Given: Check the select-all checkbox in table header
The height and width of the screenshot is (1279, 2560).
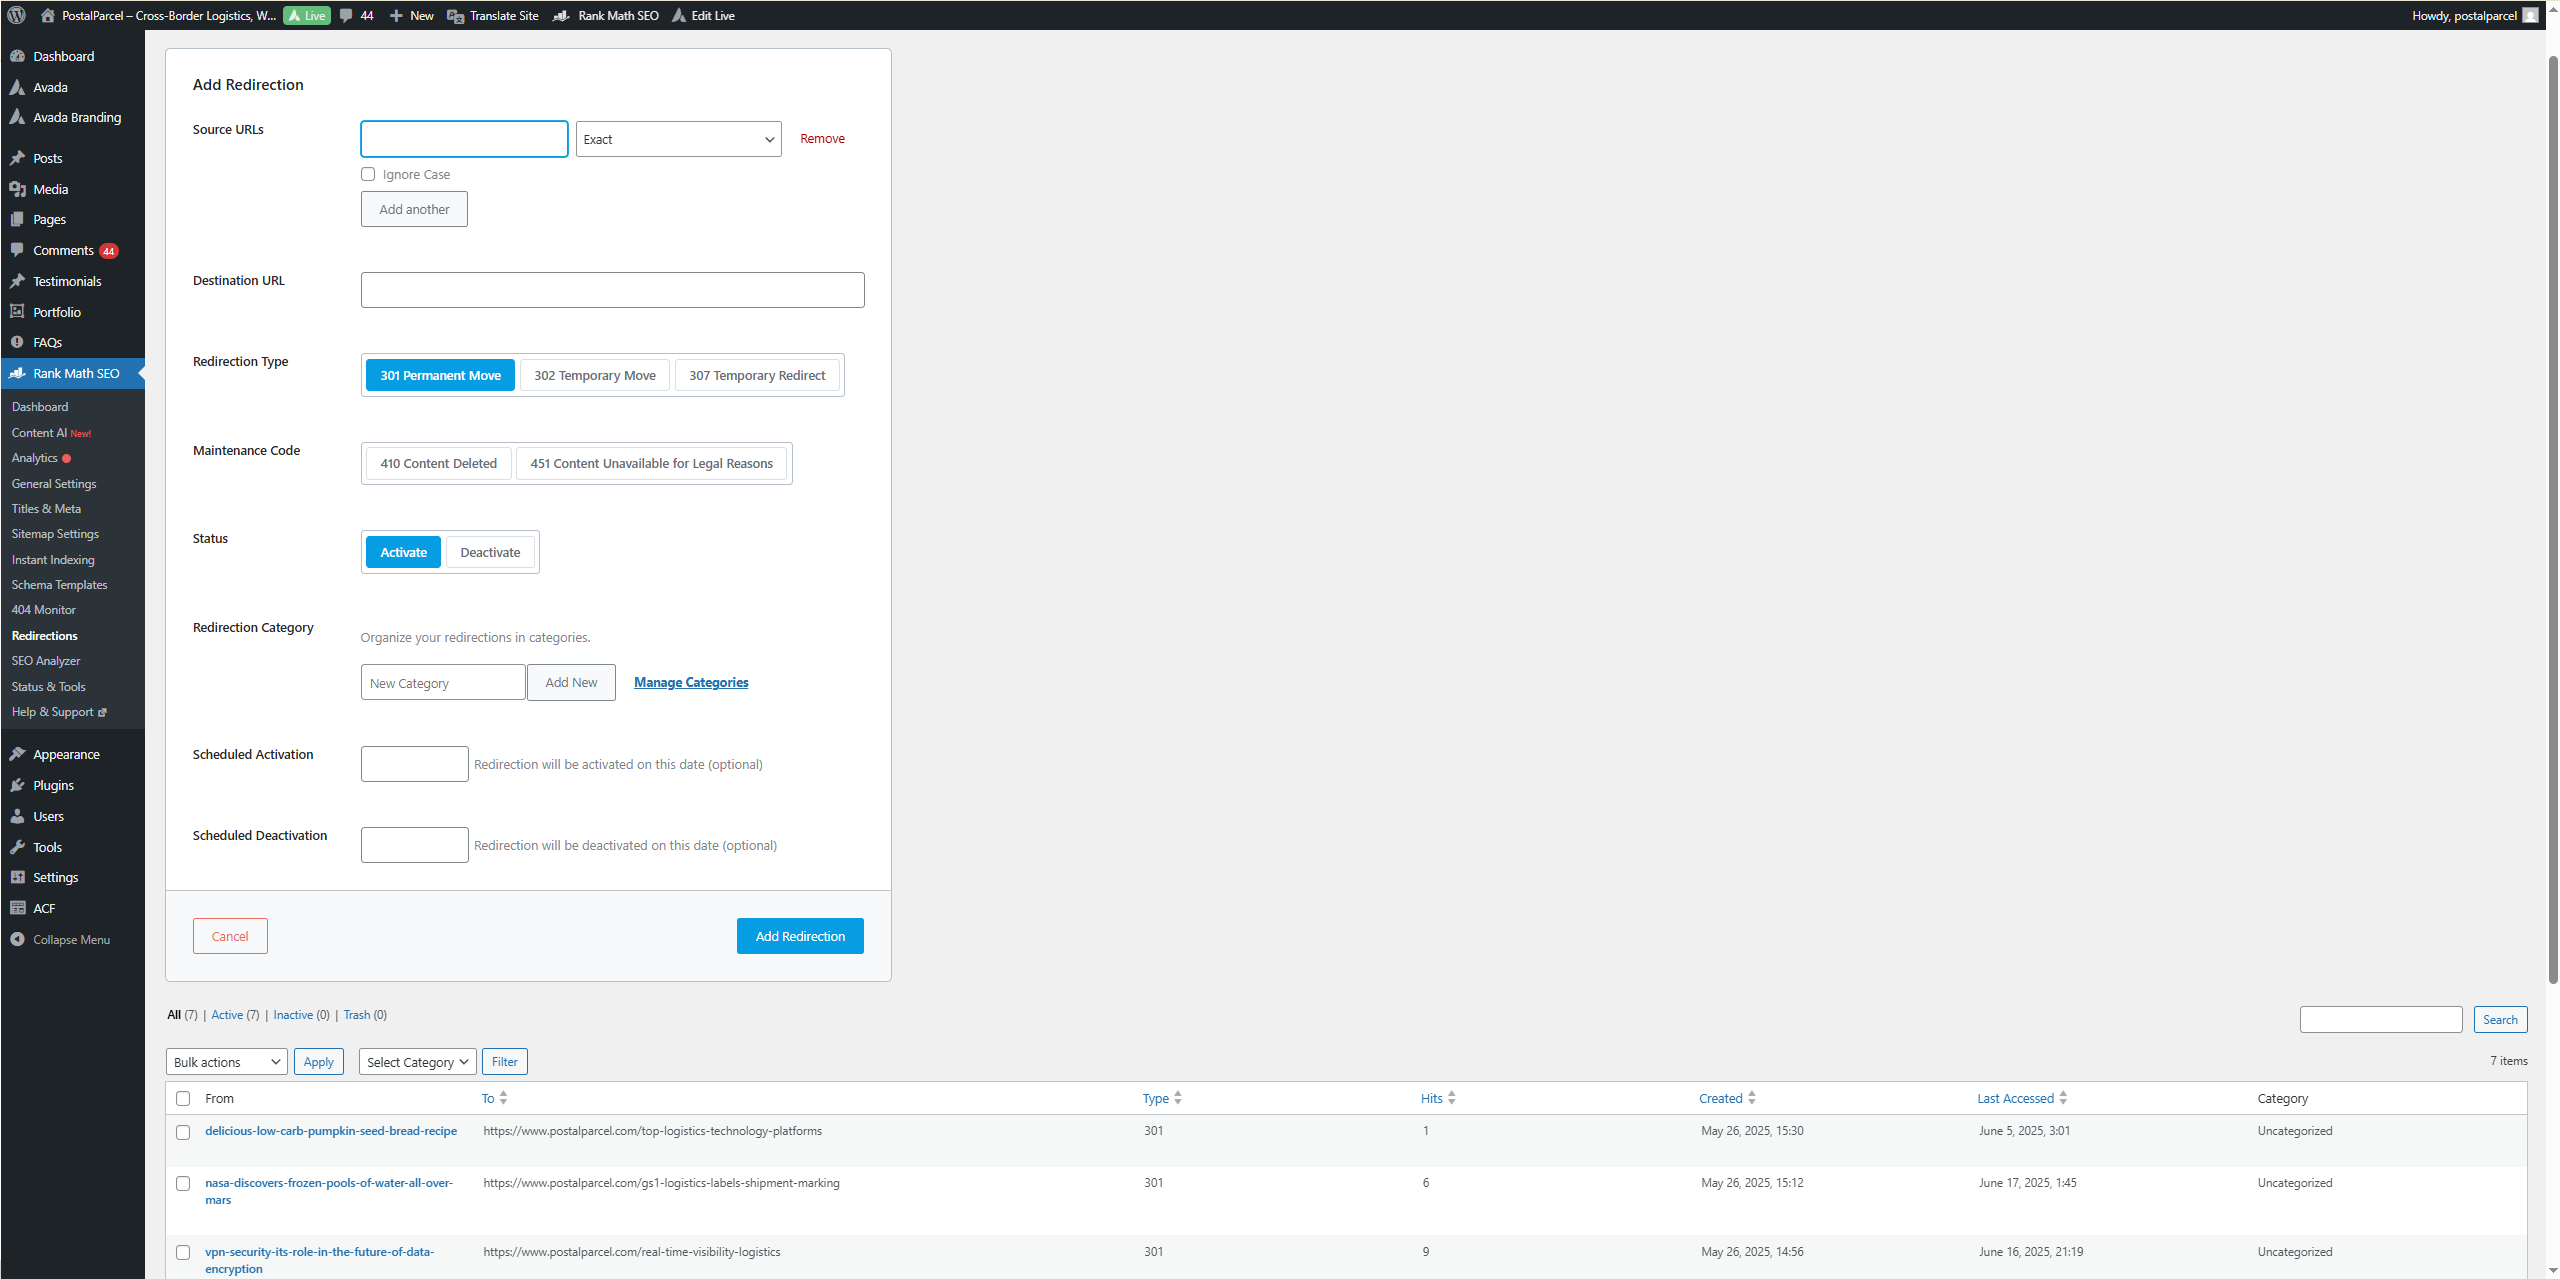Looking at the screenshot, I should click(183, 1098).
